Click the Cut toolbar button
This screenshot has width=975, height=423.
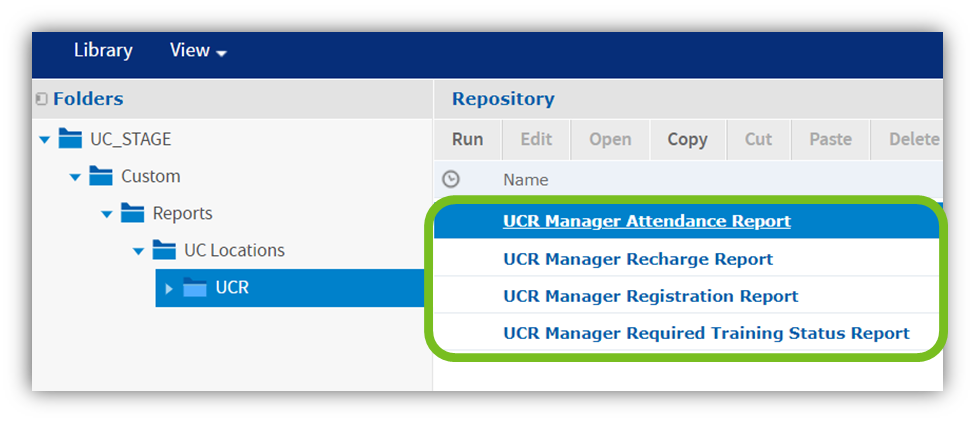coord(758,139)
